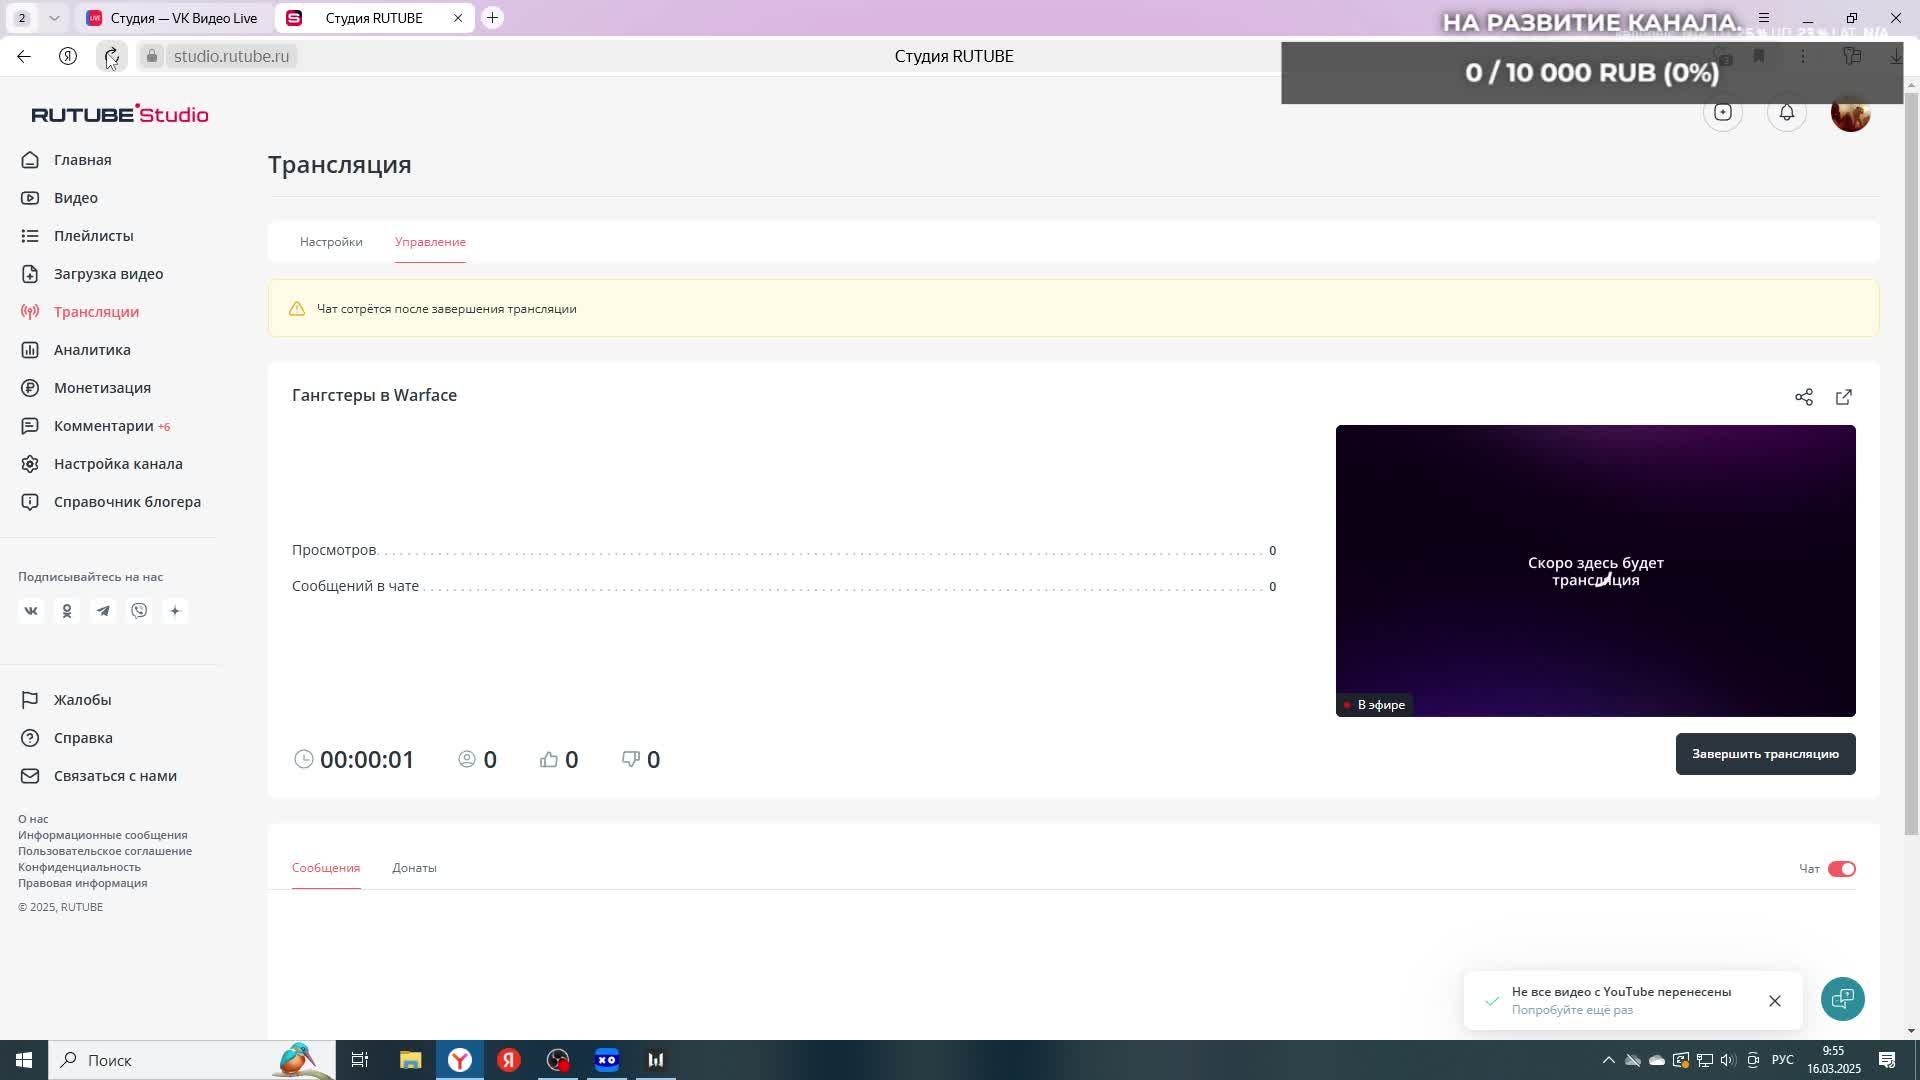The image size is (1920, 1080).
Task: Open File Explorer from taskbar
Action: pyautogui.click(x=410, y=1060)
